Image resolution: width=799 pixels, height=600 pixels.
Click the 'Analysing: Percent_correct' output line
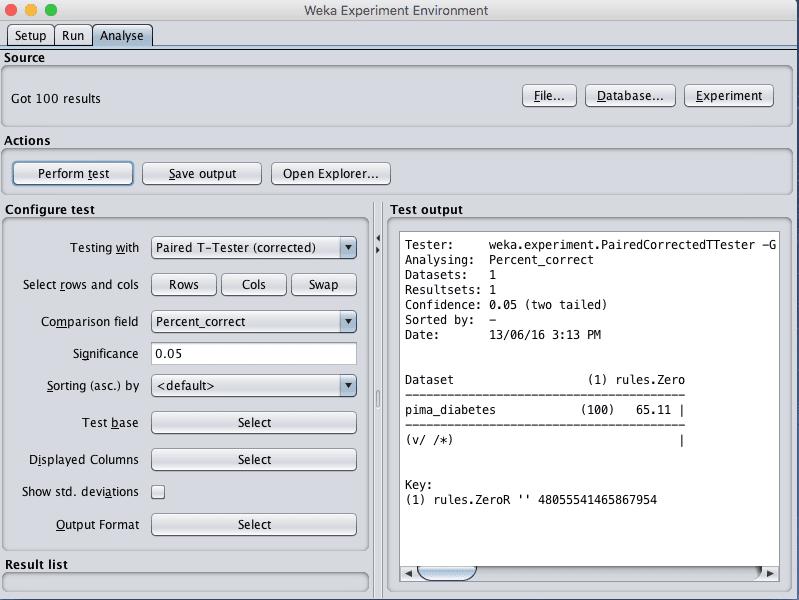[499, 260]
